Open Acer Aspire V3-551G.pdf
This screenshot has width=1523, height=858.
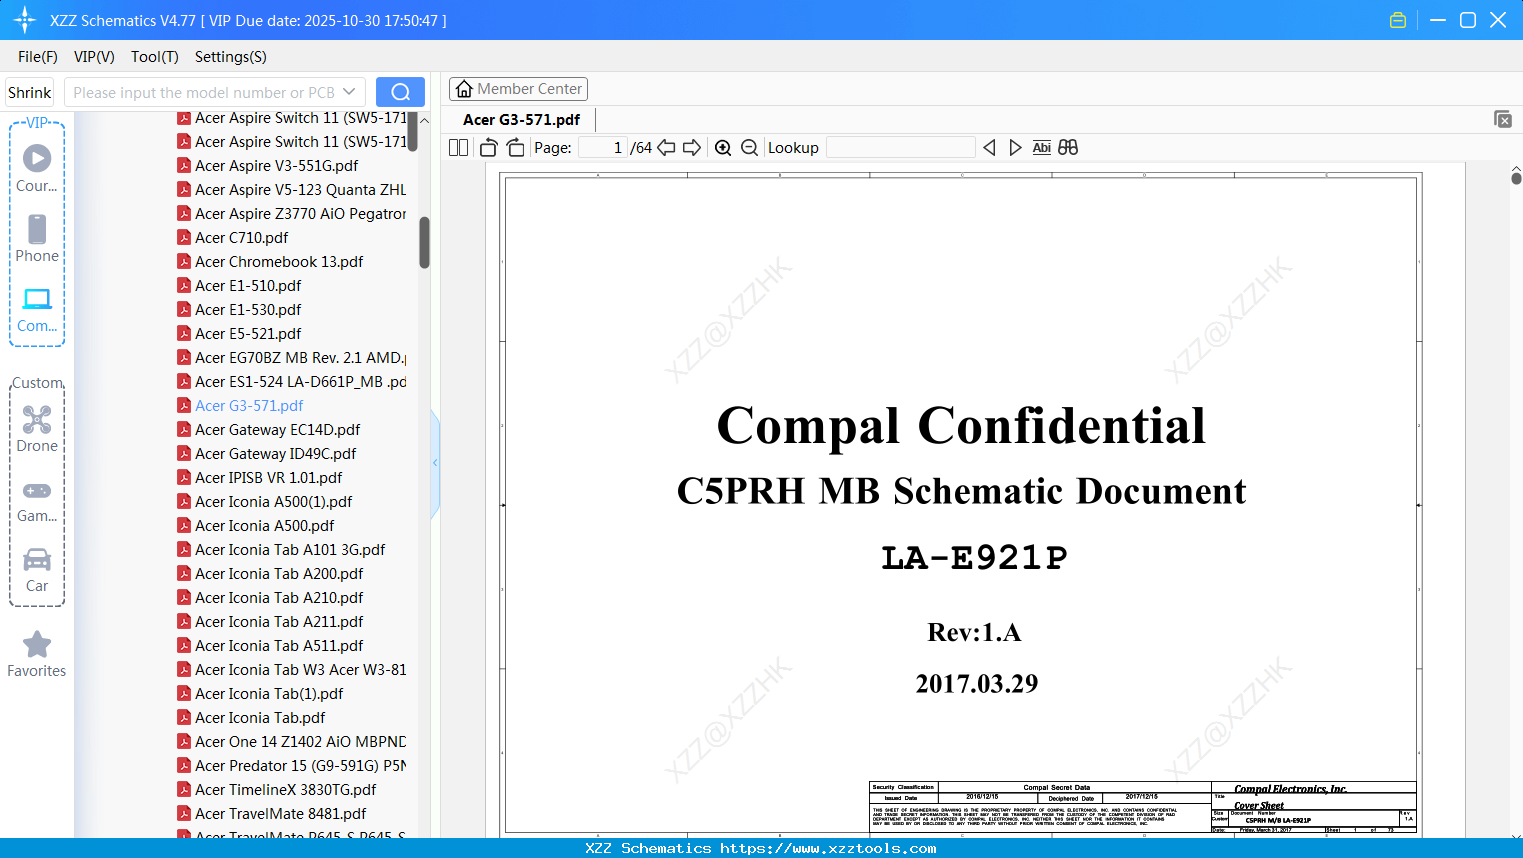[267, 166]
